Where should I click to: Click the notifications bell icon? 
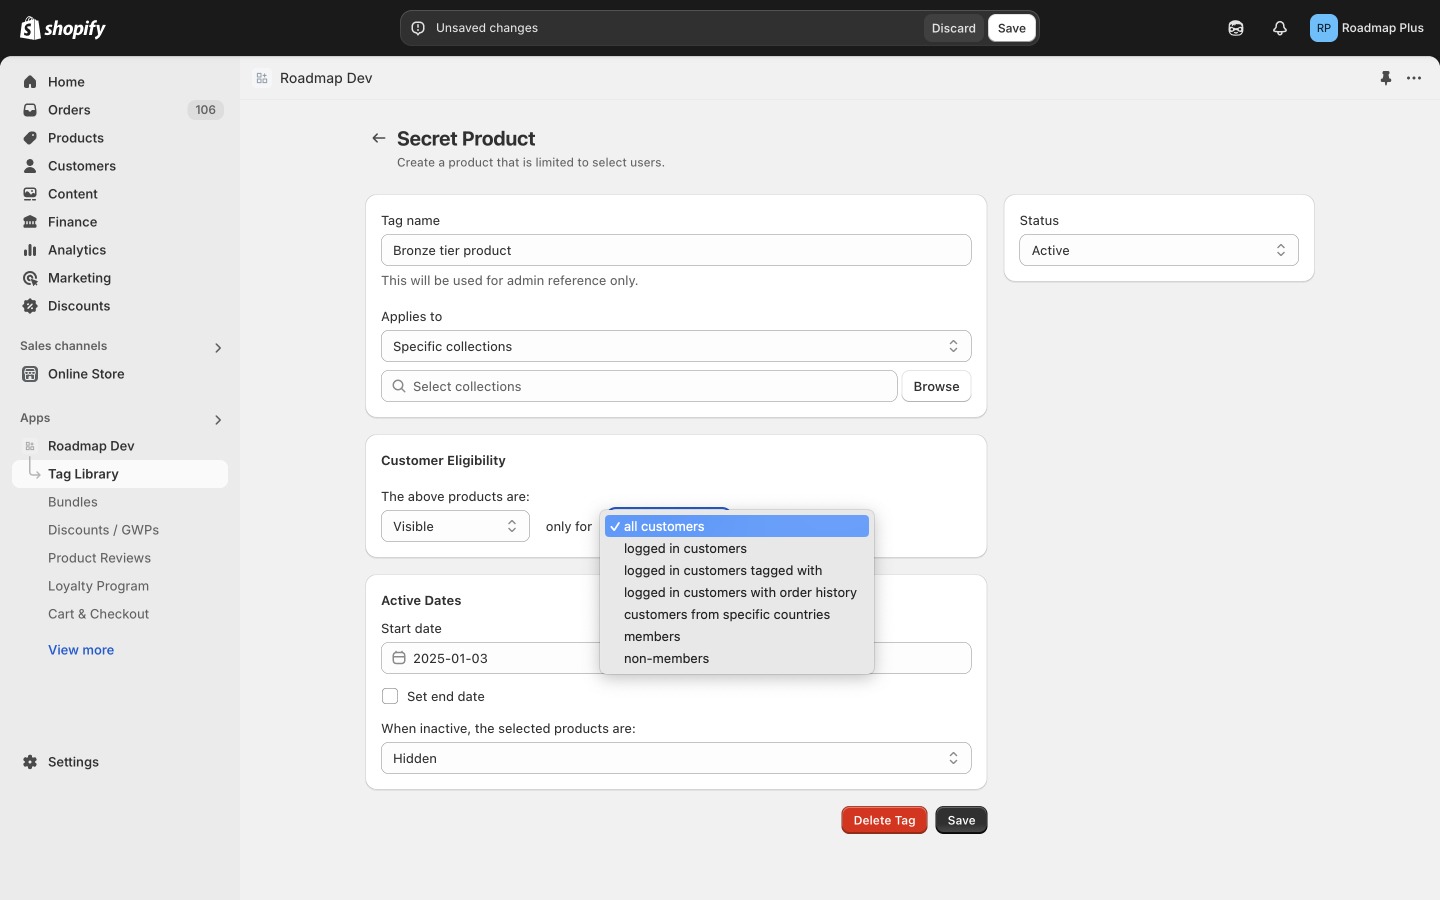coord(1280,28)
